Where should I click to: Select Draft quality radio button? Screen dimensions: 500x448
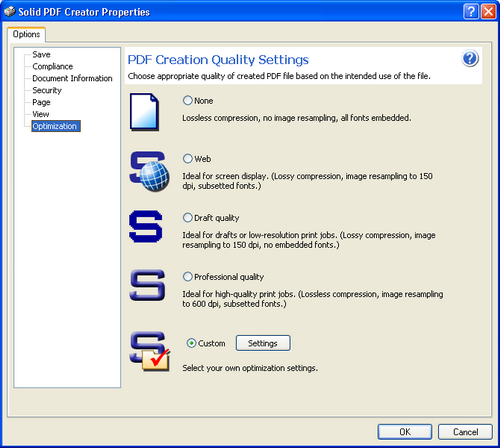point(188,218)
